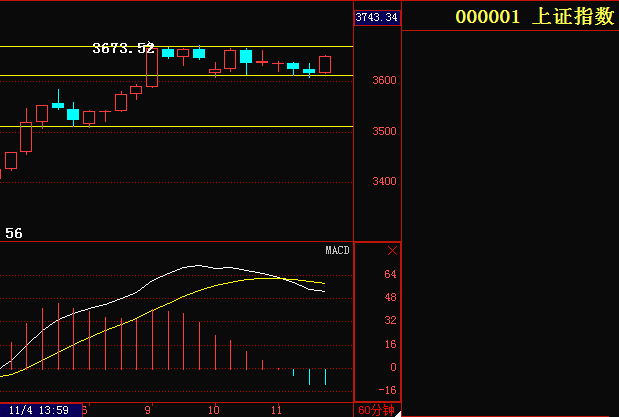
Task: Click the 32 value on MACD axis
Action: 390,320
